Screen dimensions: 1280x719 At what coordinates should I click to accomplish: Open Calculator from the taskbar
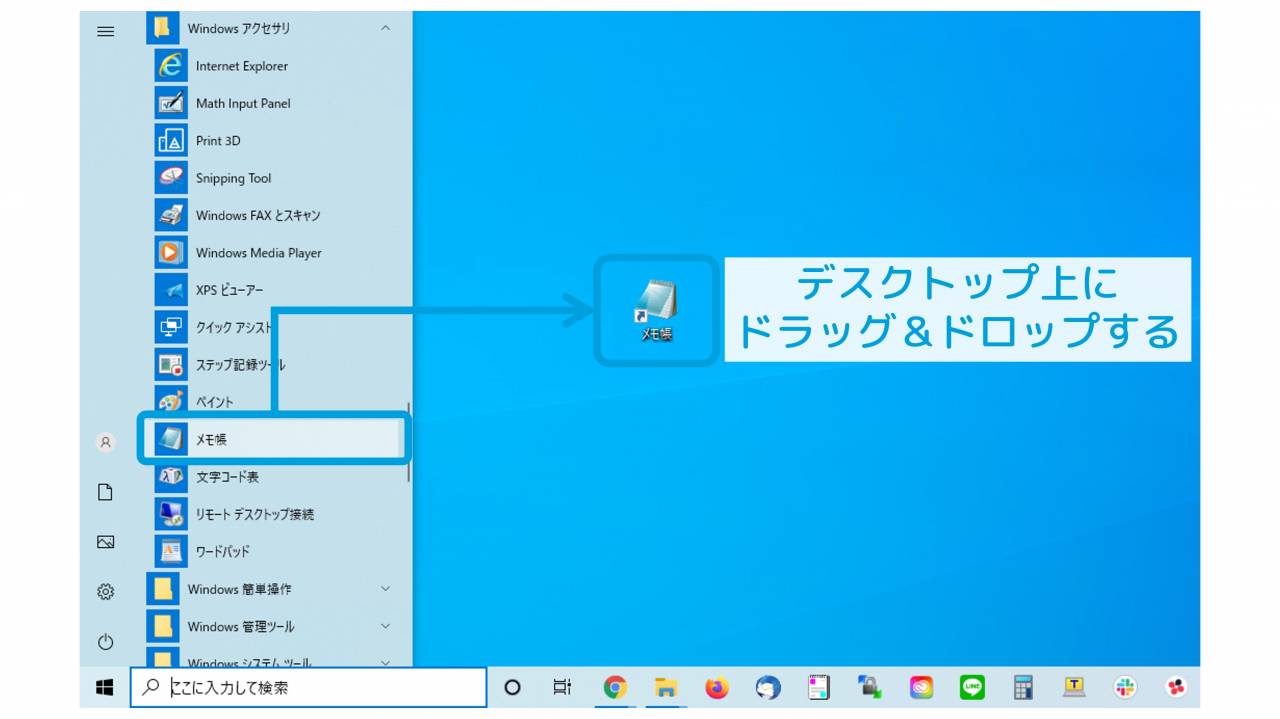[1023, 687]
